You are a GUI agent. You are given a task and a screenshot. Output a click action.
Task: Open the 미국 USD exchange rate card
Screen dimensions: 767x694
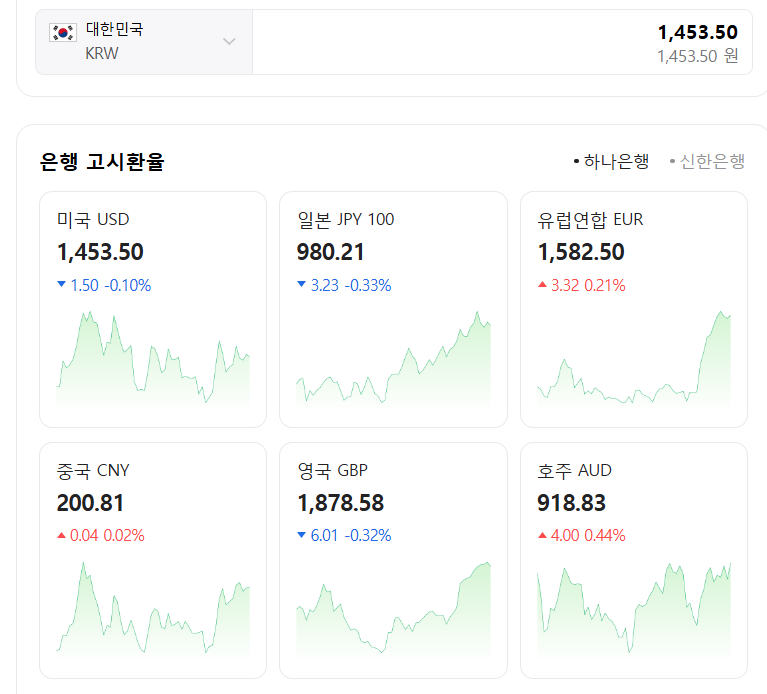pyautogui.click(x=153, y=310)
